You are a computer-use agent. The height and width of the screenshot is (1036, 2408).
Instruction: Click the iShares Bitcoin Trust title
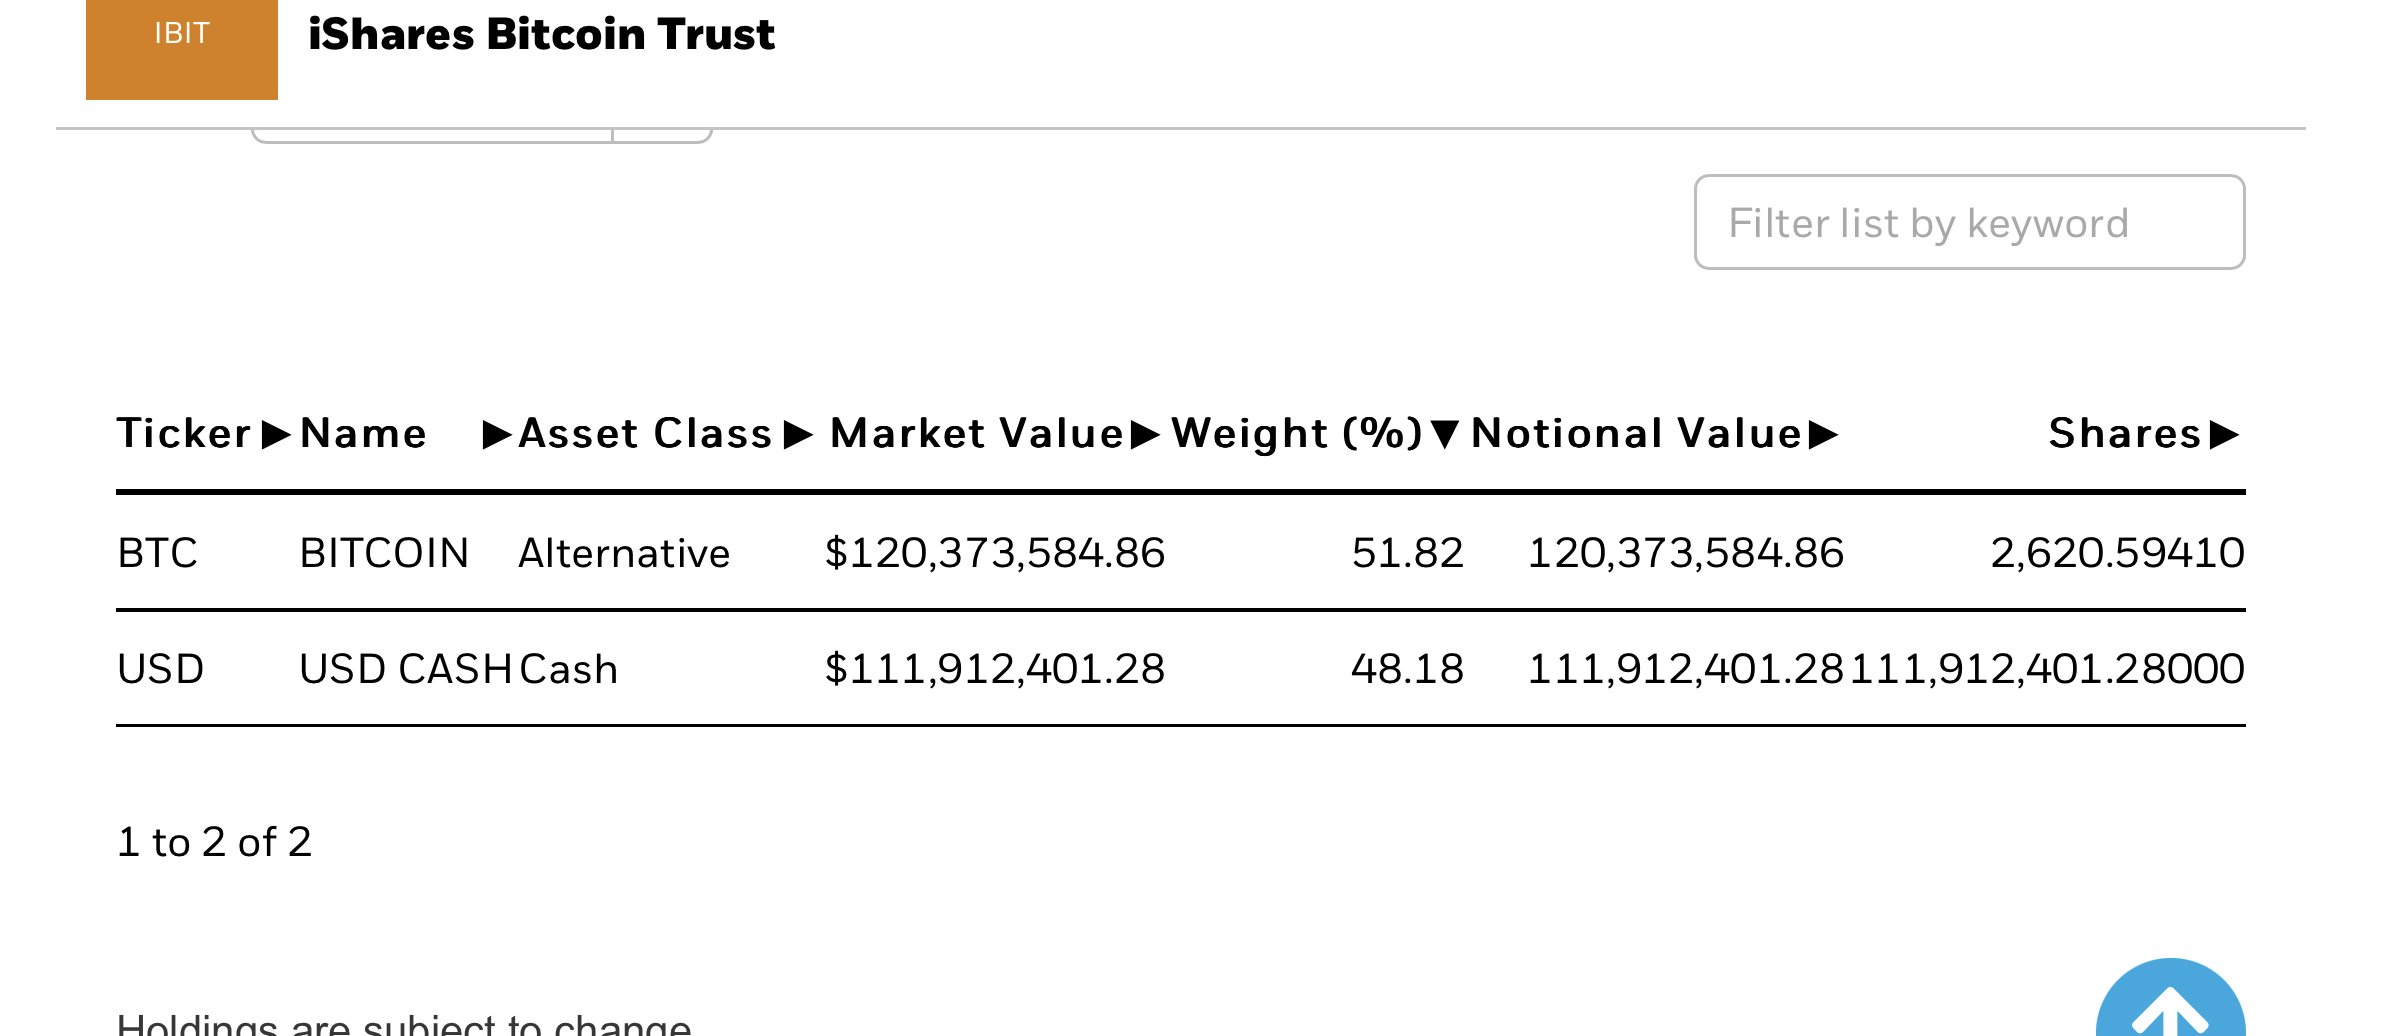[x=541, y=35]
